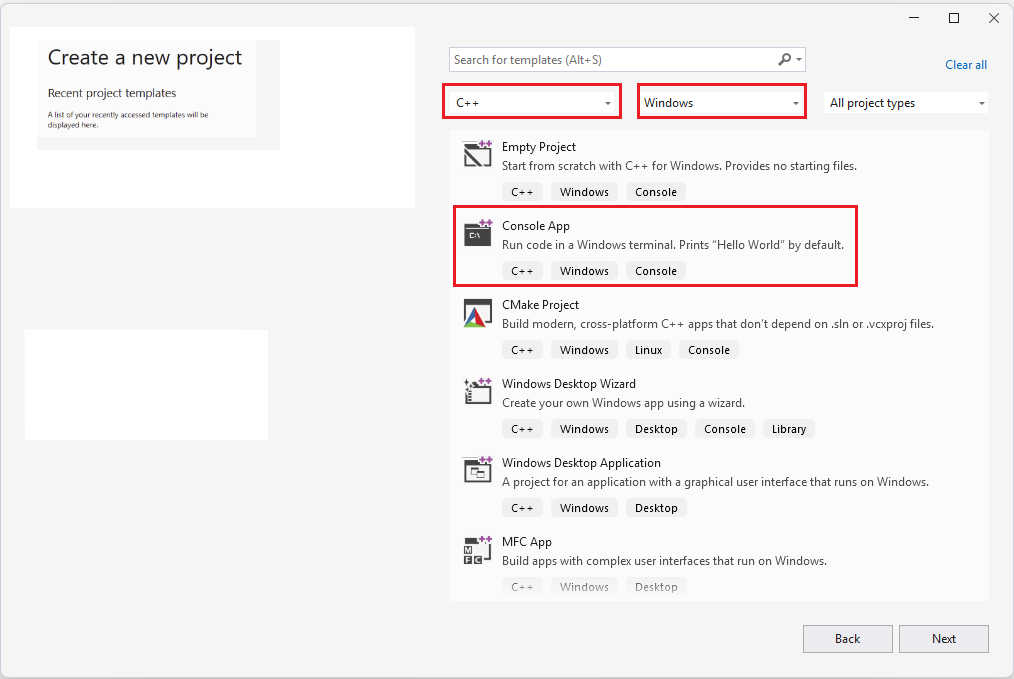1014x679 pixels.
Task: Select the MFC App template icon
Action: 477,550
